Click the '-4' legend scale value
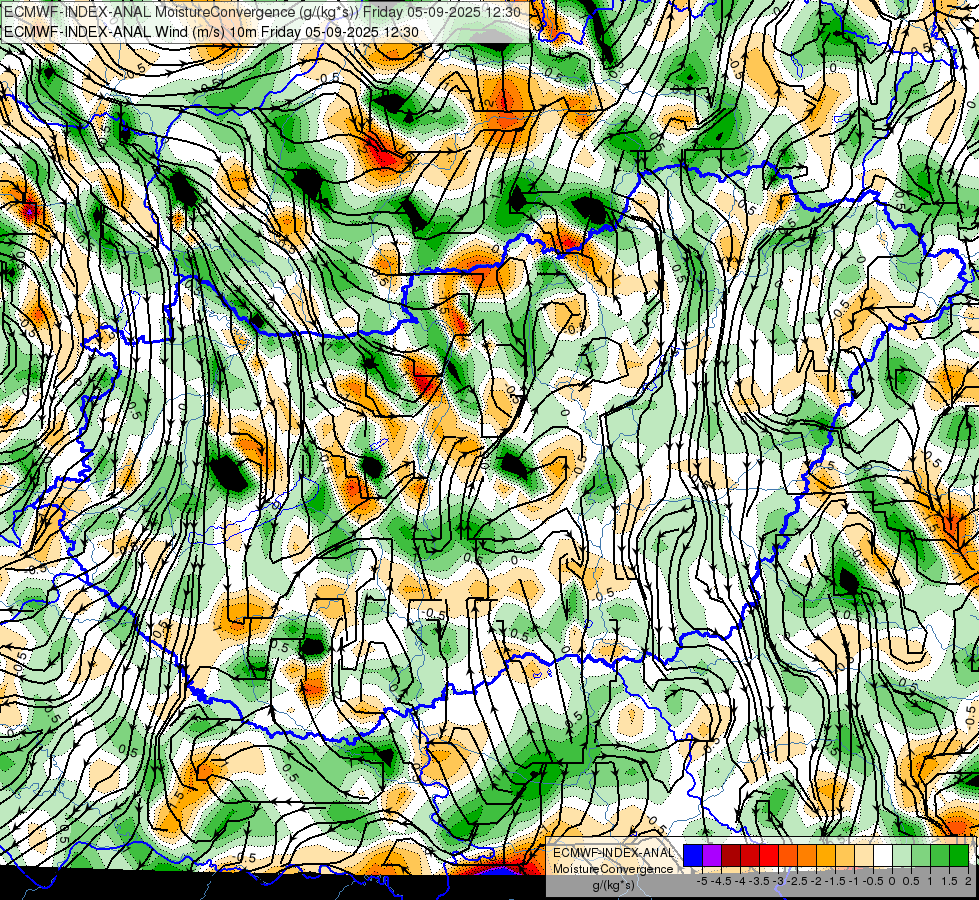Viewport: 979px width, 900px height. click(740, 881)
